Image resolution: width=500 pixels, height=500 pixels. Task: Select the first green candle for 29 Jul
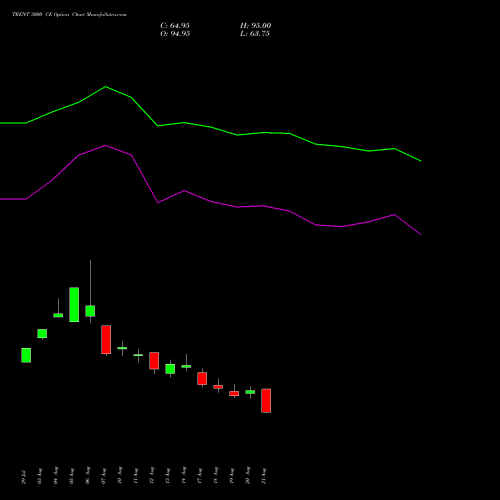pos(26,355)
